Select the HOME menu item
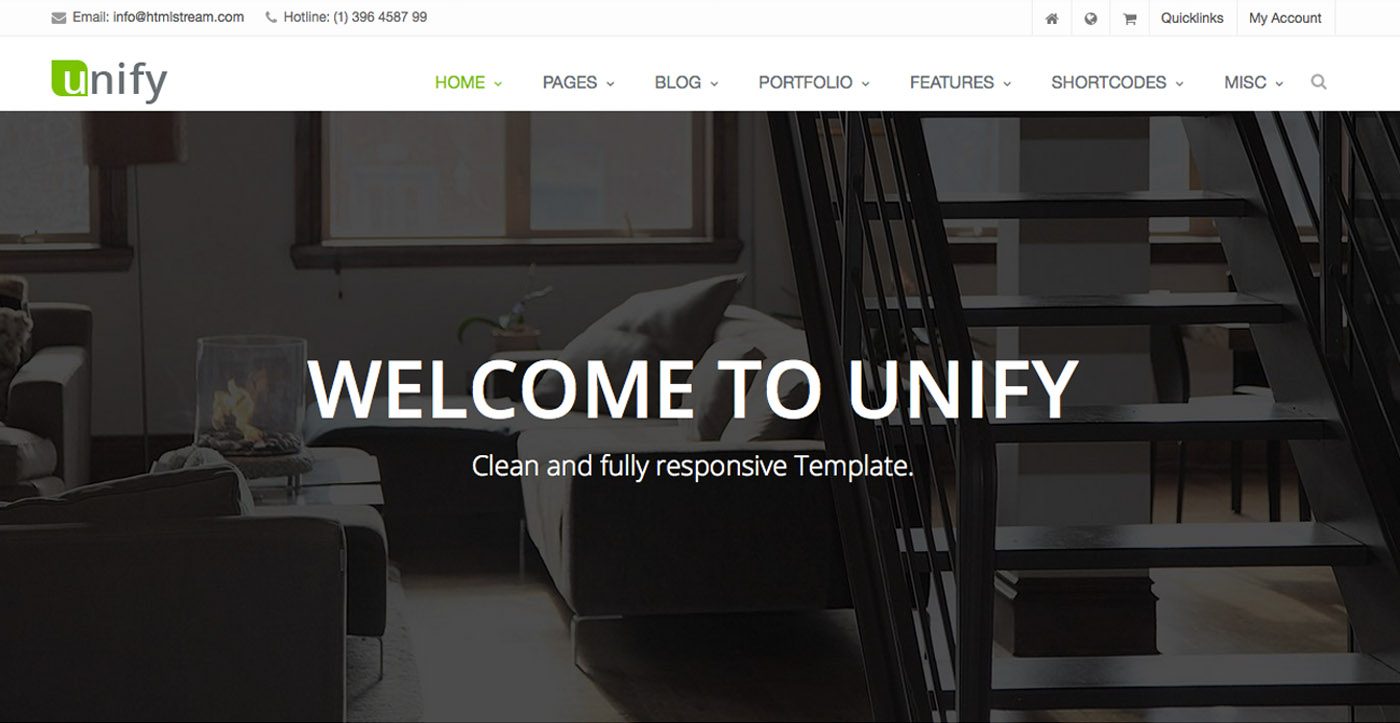 coord(460,82)
